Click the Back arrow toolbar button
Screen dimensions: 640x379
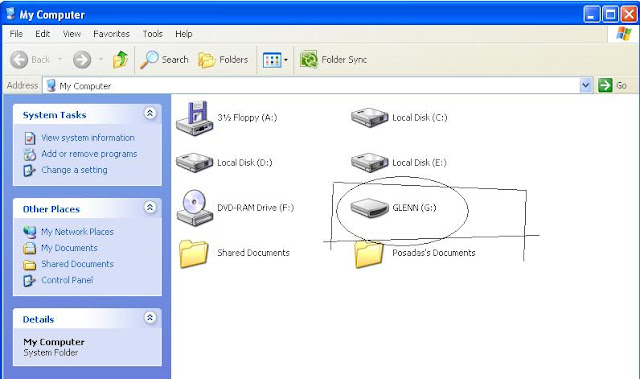pos(19,60)
